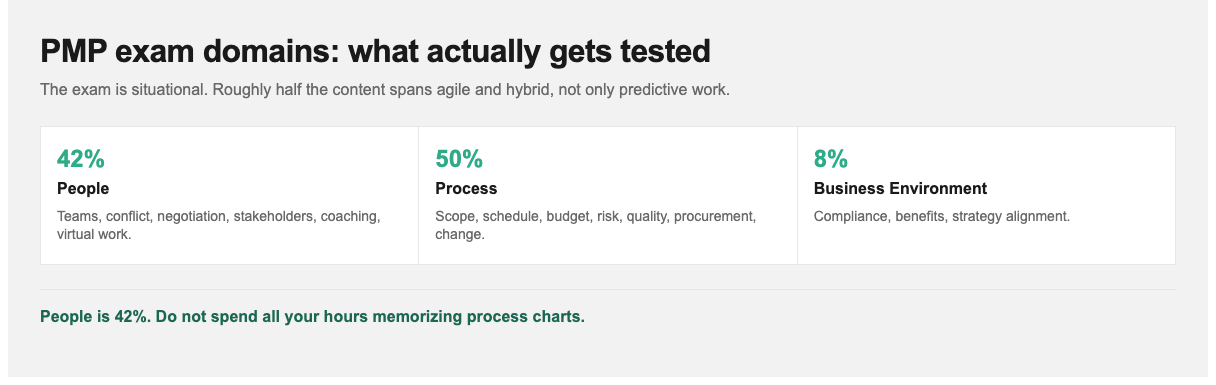Click the Business Environment card
Image resolution: width=1216 pixels, height=385 pixels.
(x=986, y=195)
